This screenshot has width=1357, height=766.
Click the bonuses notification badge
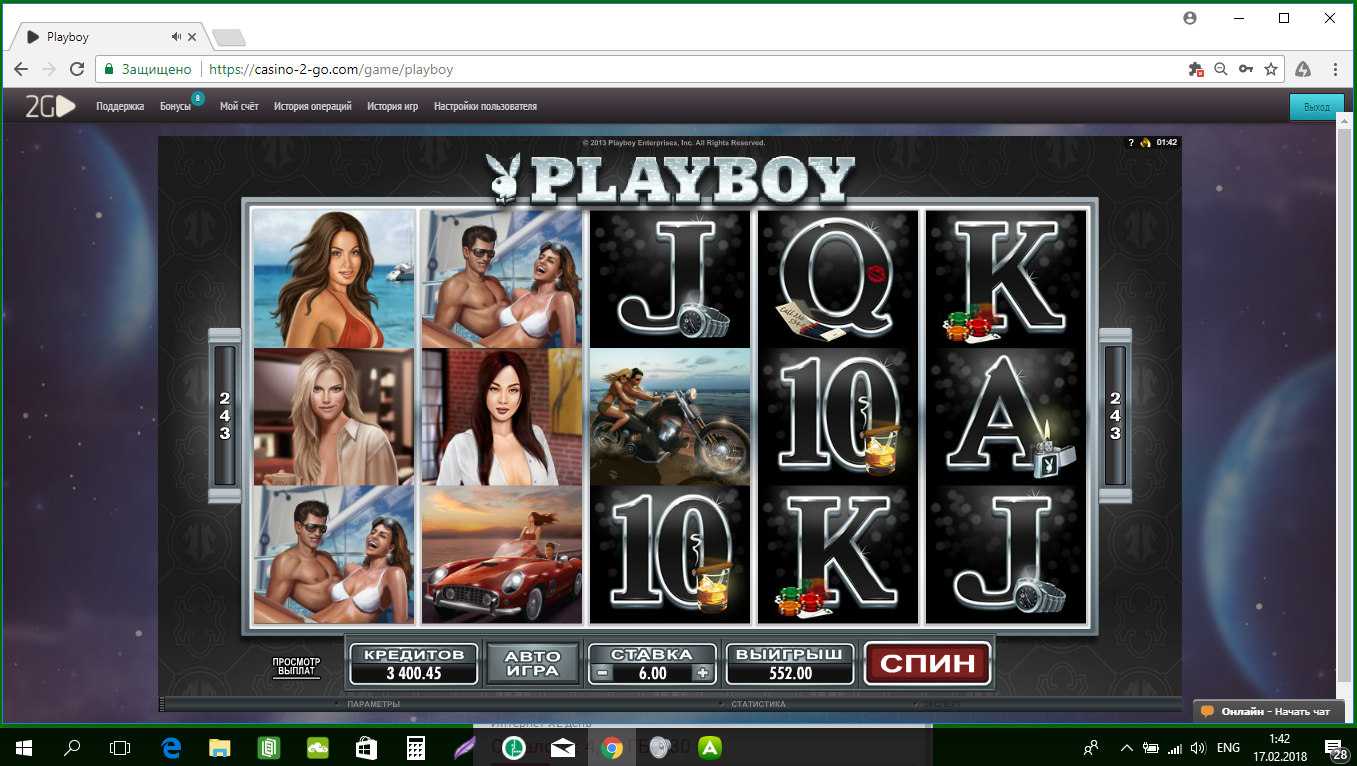[198, 98]
